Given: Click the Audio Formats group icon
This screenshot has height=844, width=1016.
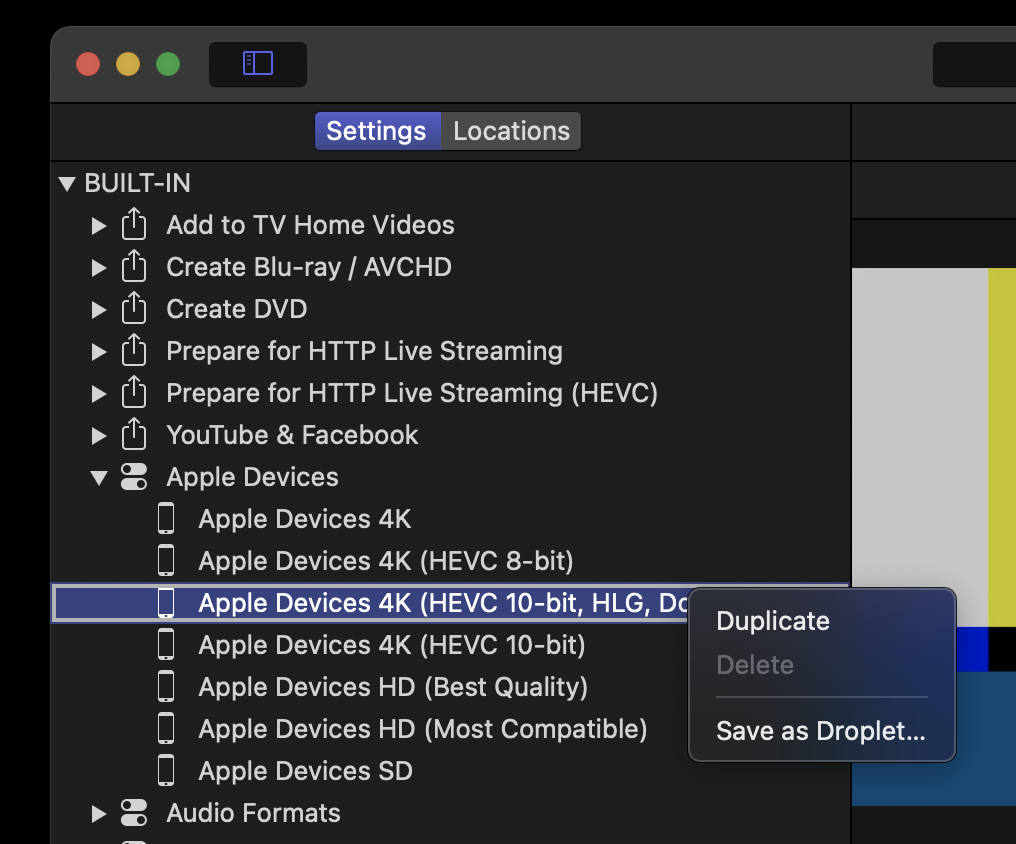Looking at the screenshot, I should click(134, 813).
